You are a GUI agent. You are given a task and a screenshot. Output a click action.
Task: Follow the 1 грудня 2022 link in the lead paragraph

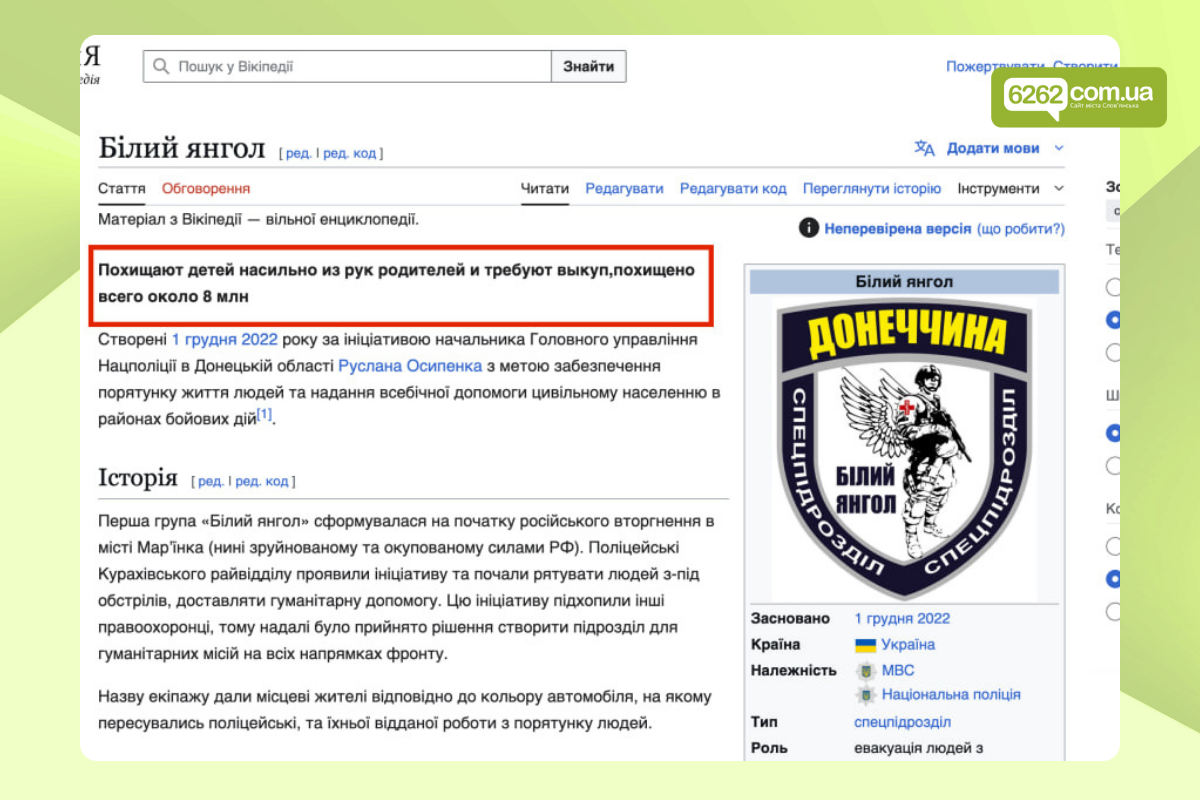(224, 339)
